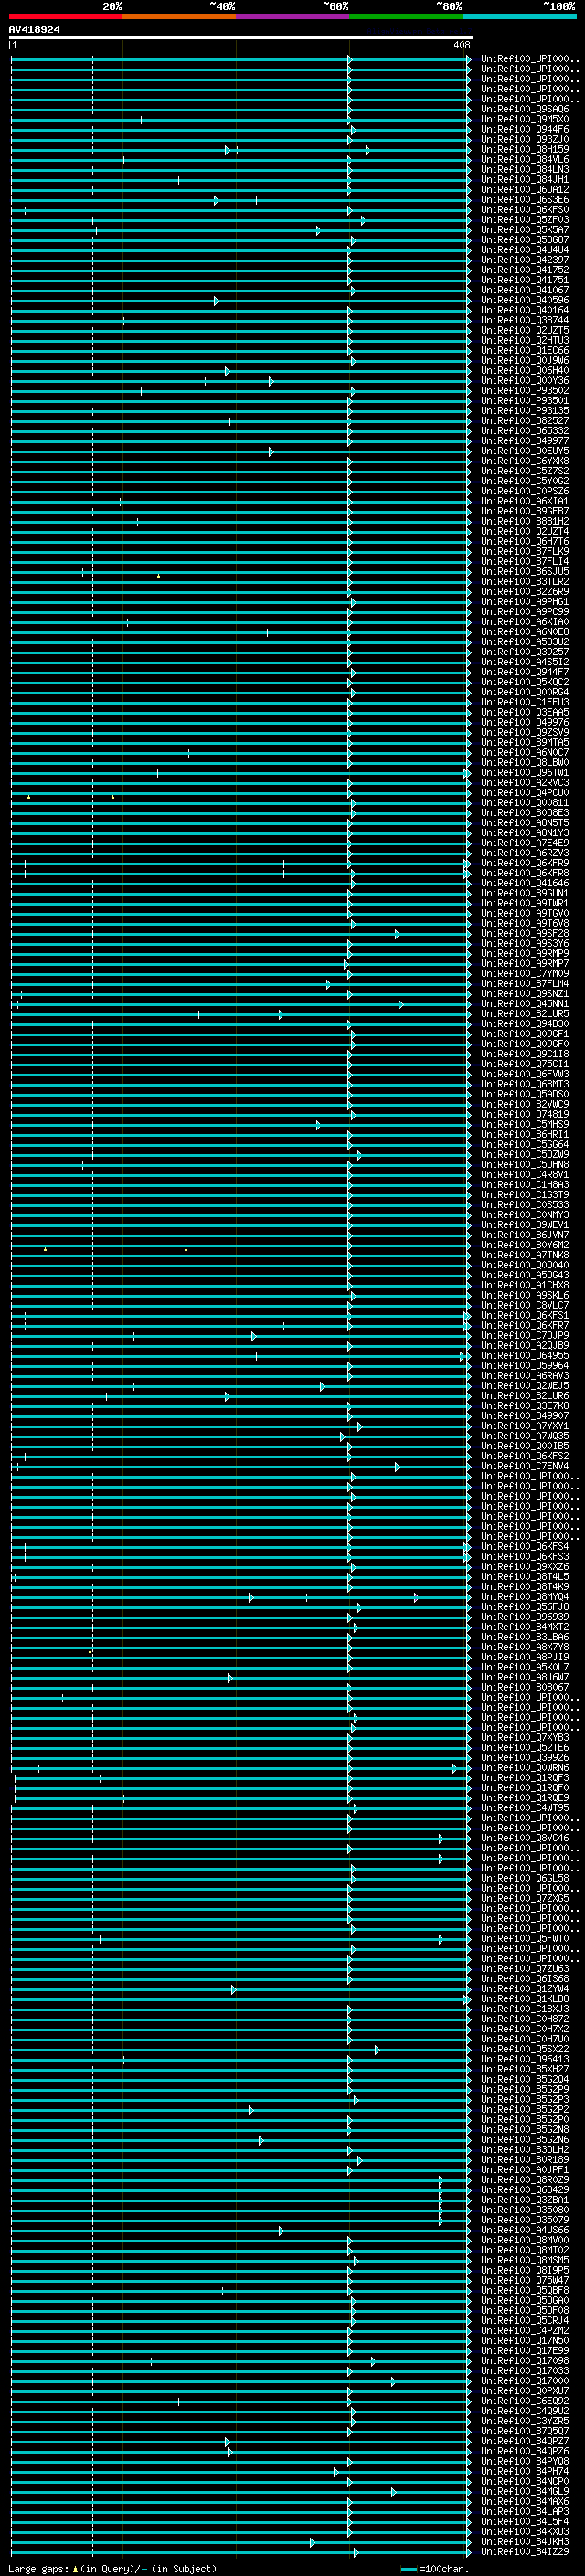Viewport: 585px width, 2576px height.
Task: Select hit UniRef100_Q41646
Action: 525,883
